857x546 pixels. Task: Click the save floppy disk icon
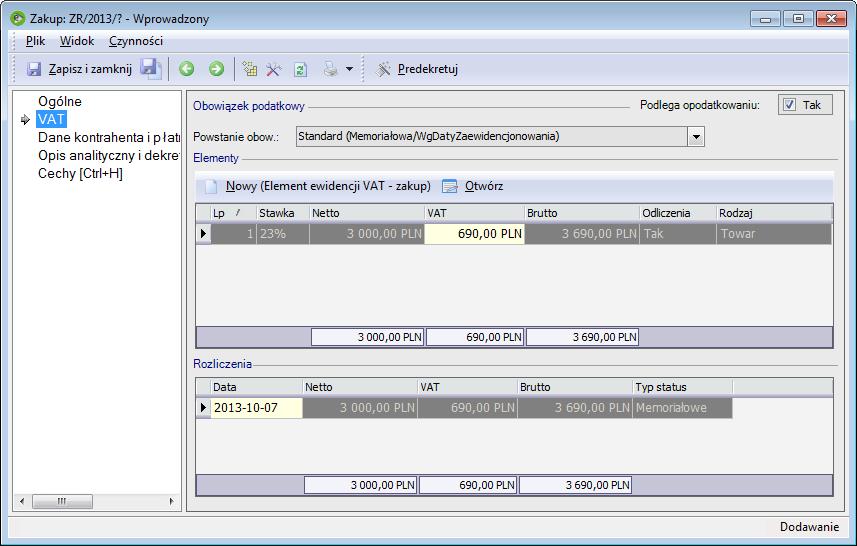coord(34,69)
